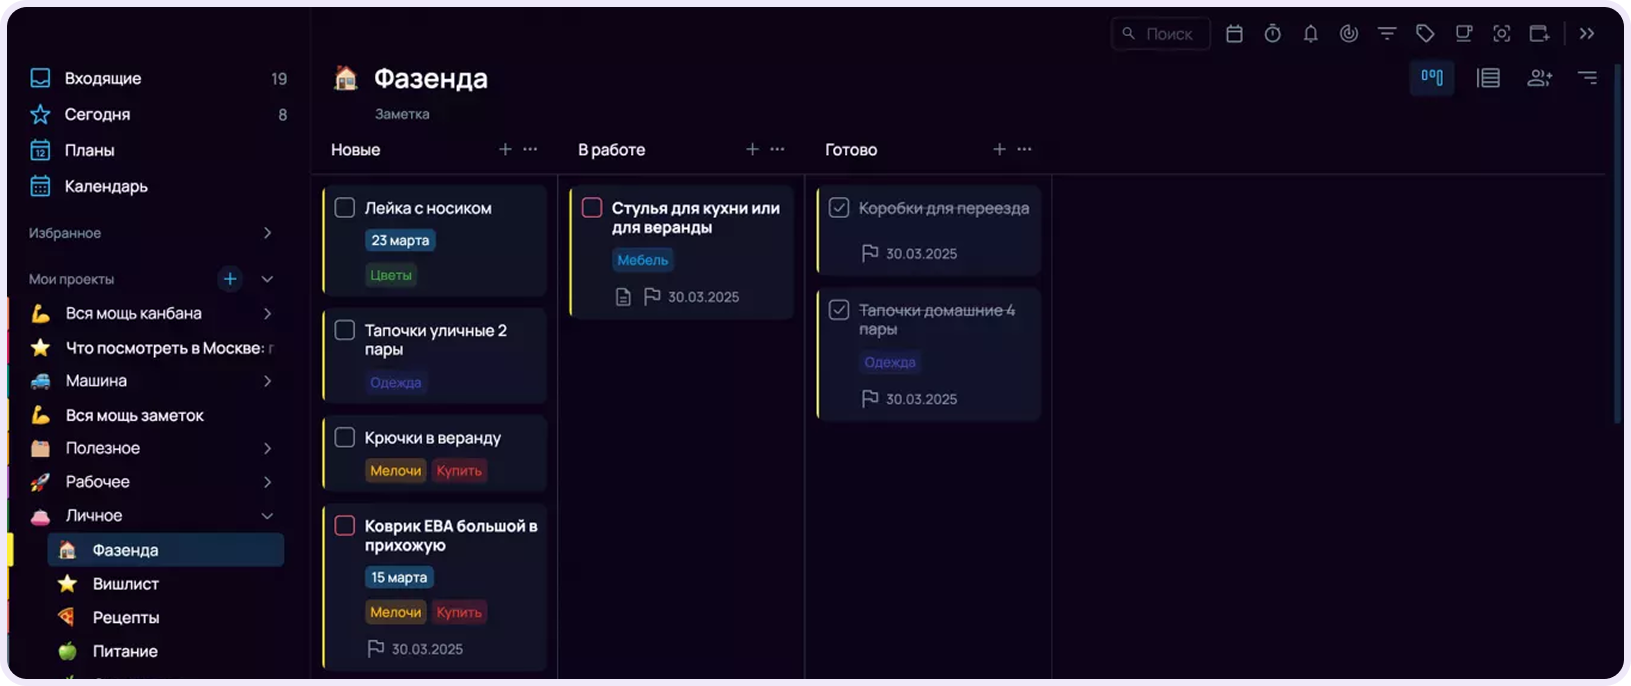Open Входящие in the sidebar
This screenshot has height=686, width=1631.
coord(103,78)
